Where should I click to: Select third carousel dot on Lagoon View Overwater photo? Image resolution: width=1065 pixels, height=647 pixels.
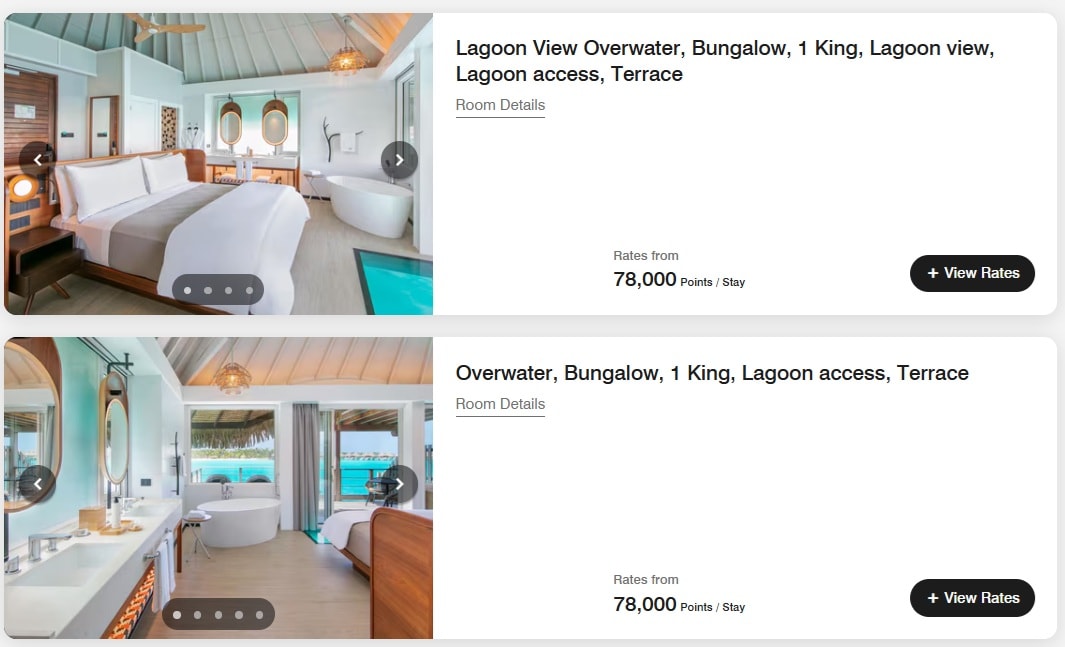coord(229,291)
